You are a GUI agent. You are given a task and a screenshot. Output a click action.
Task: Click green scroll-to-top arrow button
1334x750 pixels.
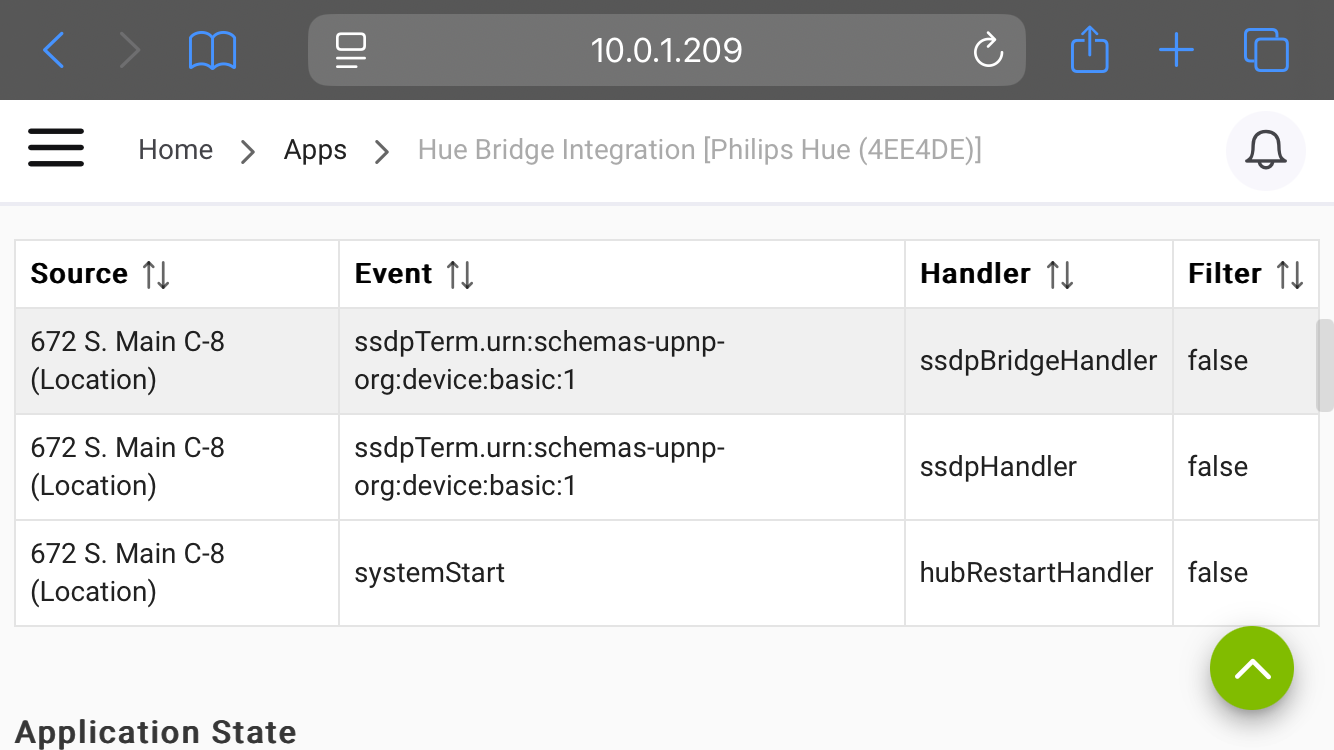click(x=1252, y=668)
